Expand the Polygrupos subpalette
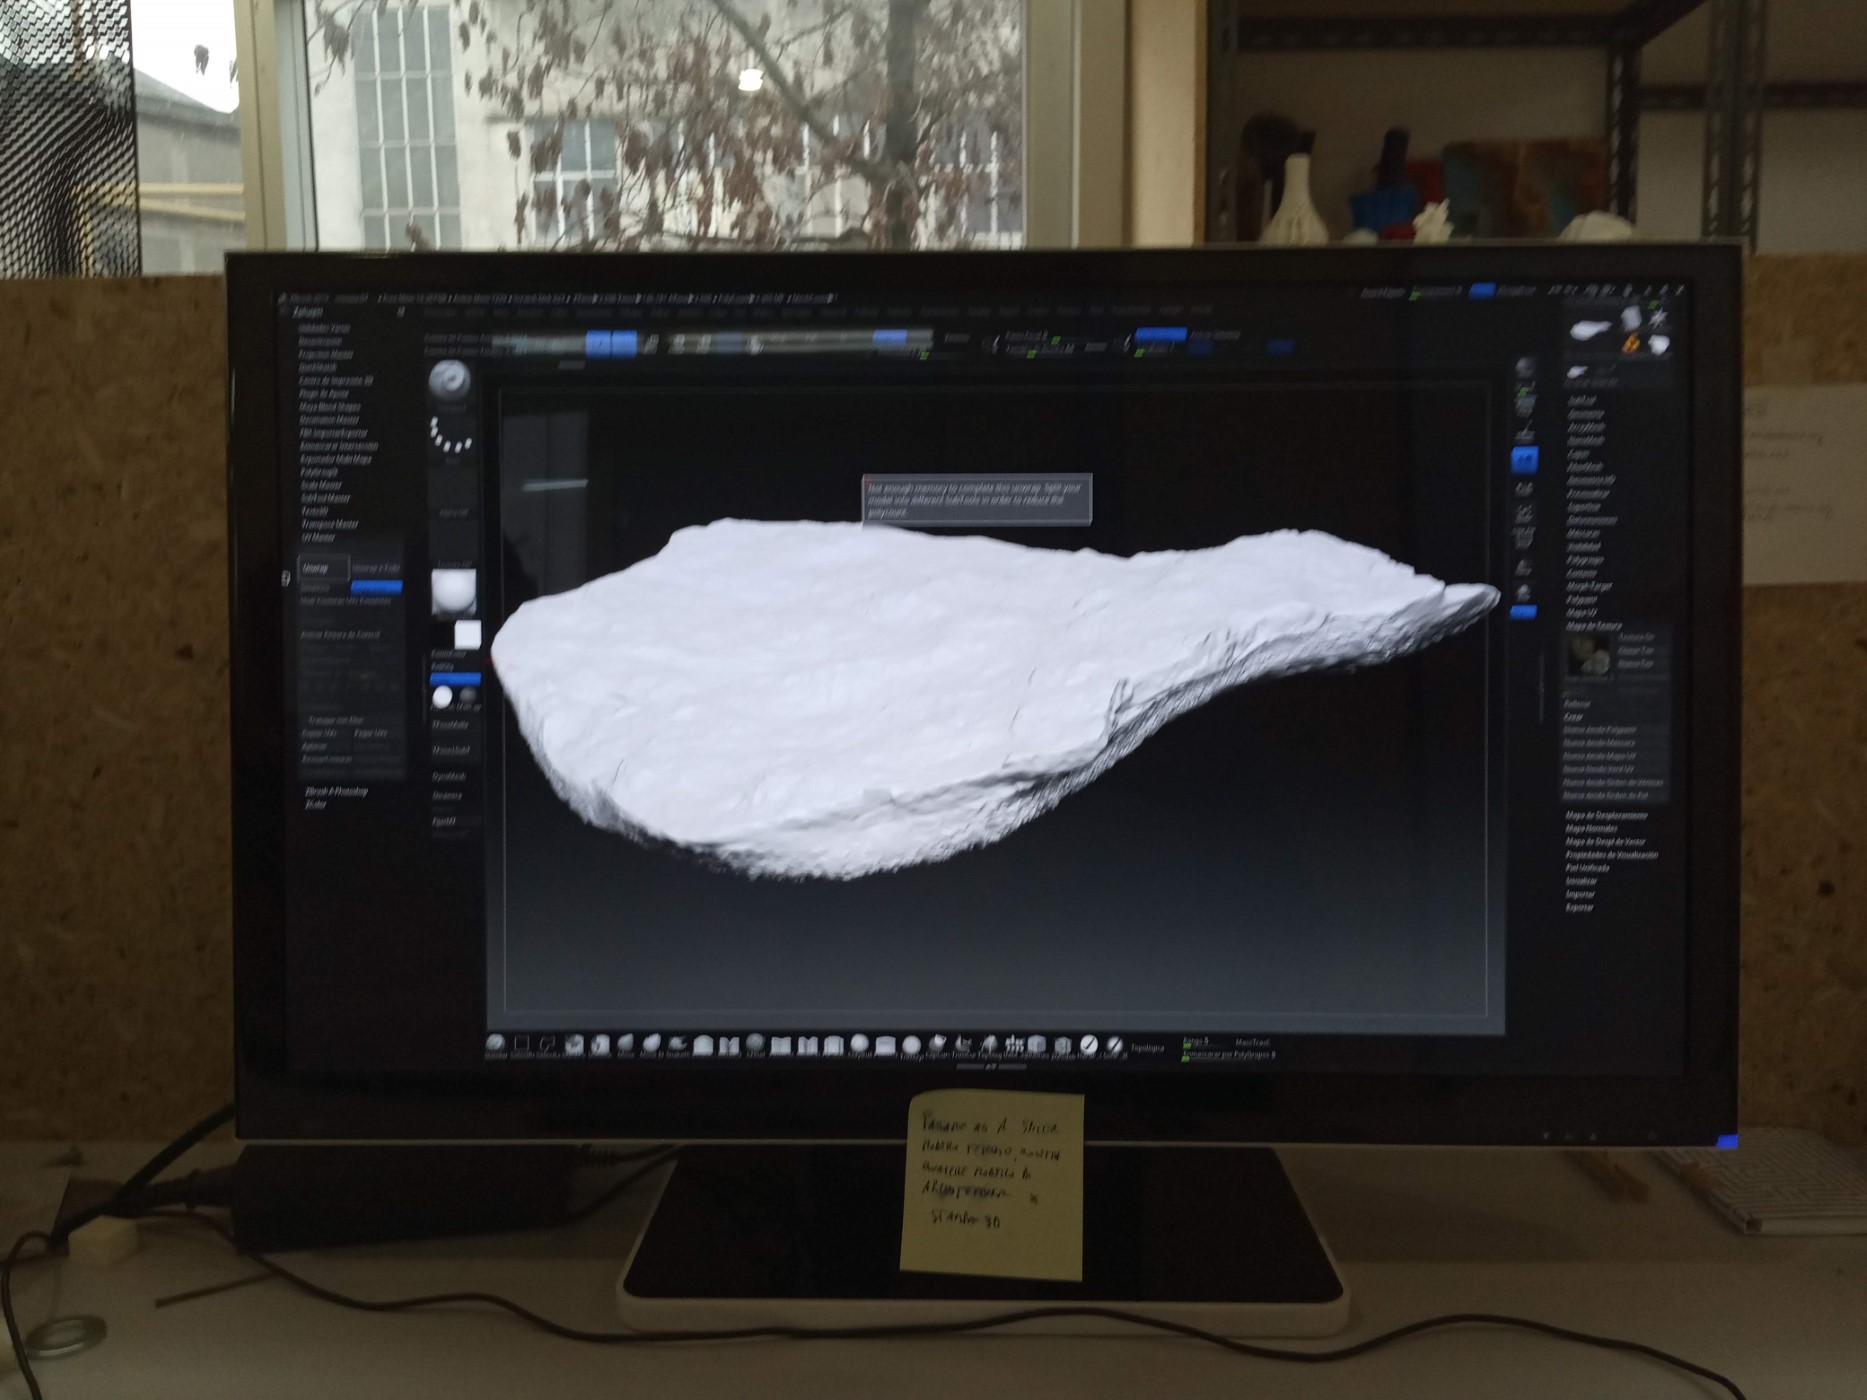This screenshot has width=1867, height=1400. pyautogui.click(x=1585, y=560)
